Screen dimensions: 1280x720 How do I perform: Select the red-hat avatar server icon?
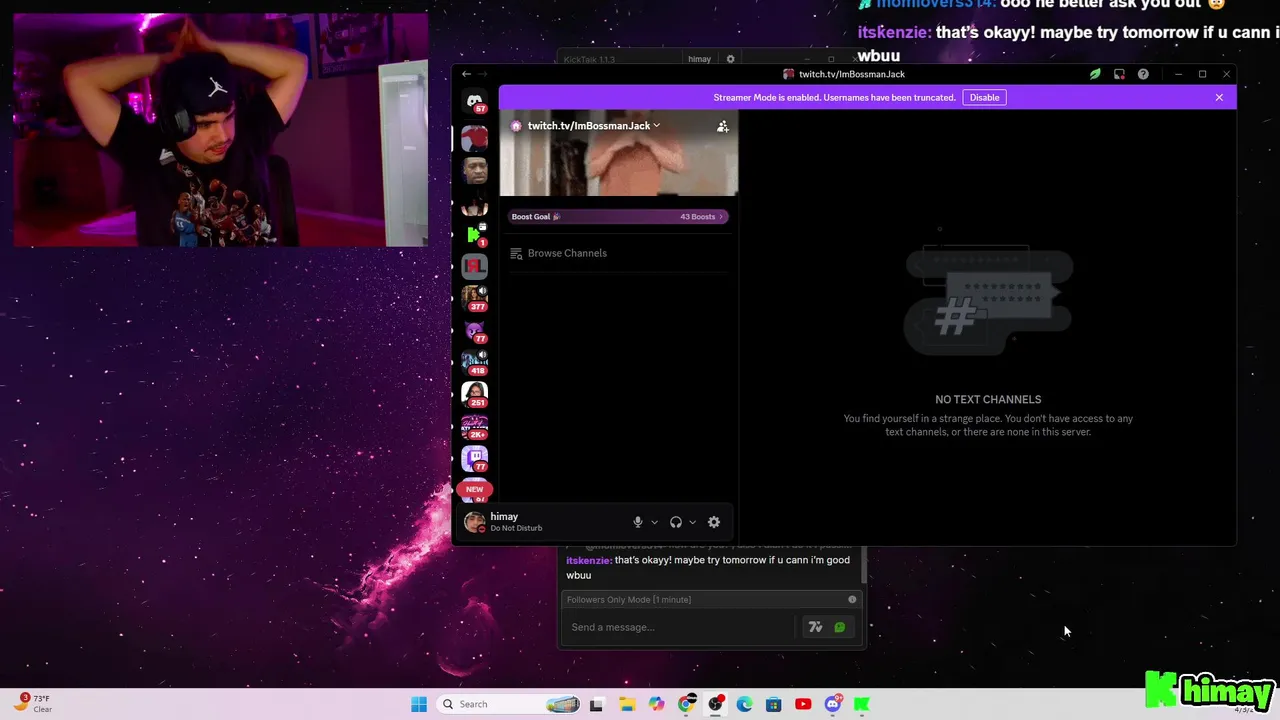tap(475, 138)
